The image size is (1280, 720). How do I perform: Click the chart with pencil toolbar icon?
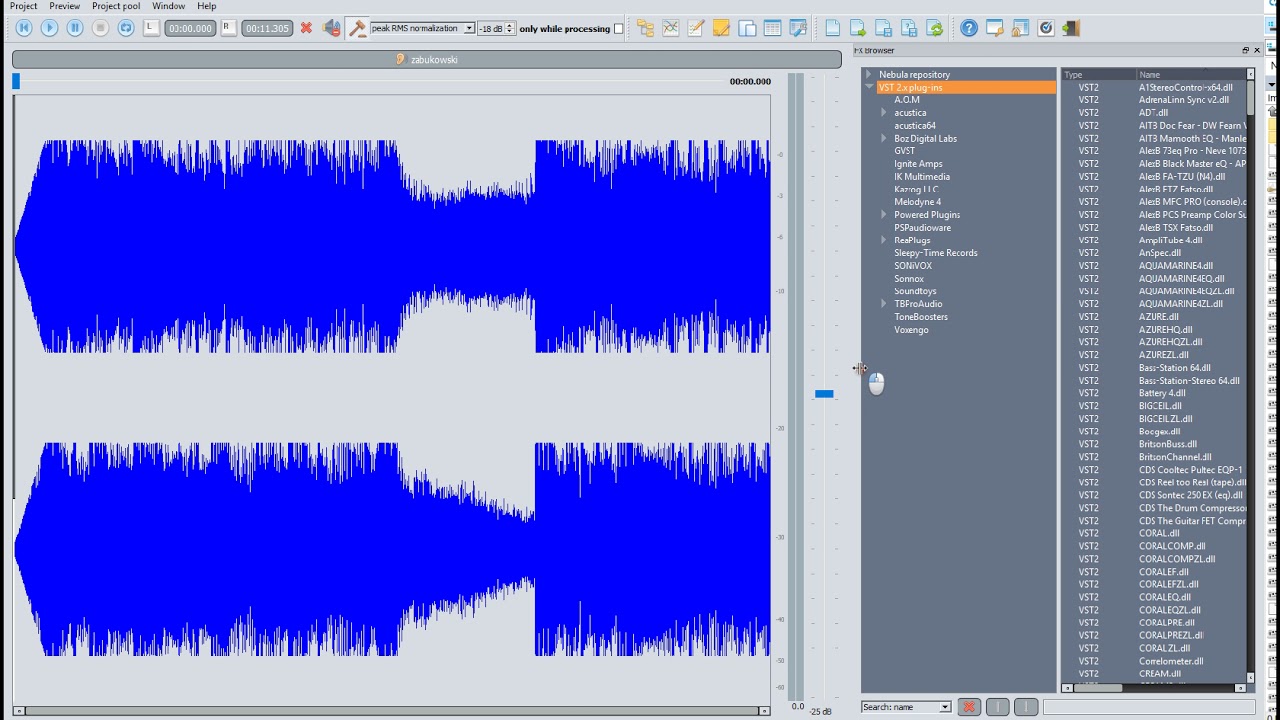pyautogui.click(x=696, y=28)
